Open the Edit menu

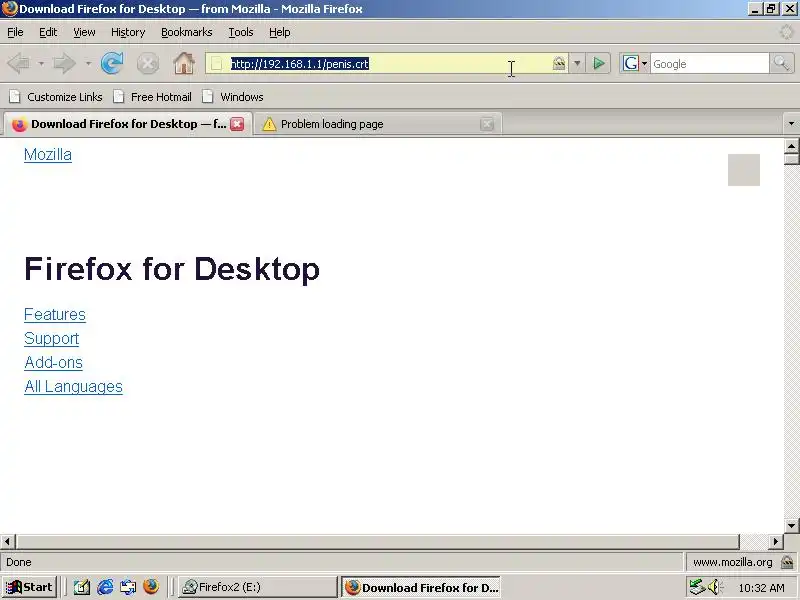[x=48, y=32]
